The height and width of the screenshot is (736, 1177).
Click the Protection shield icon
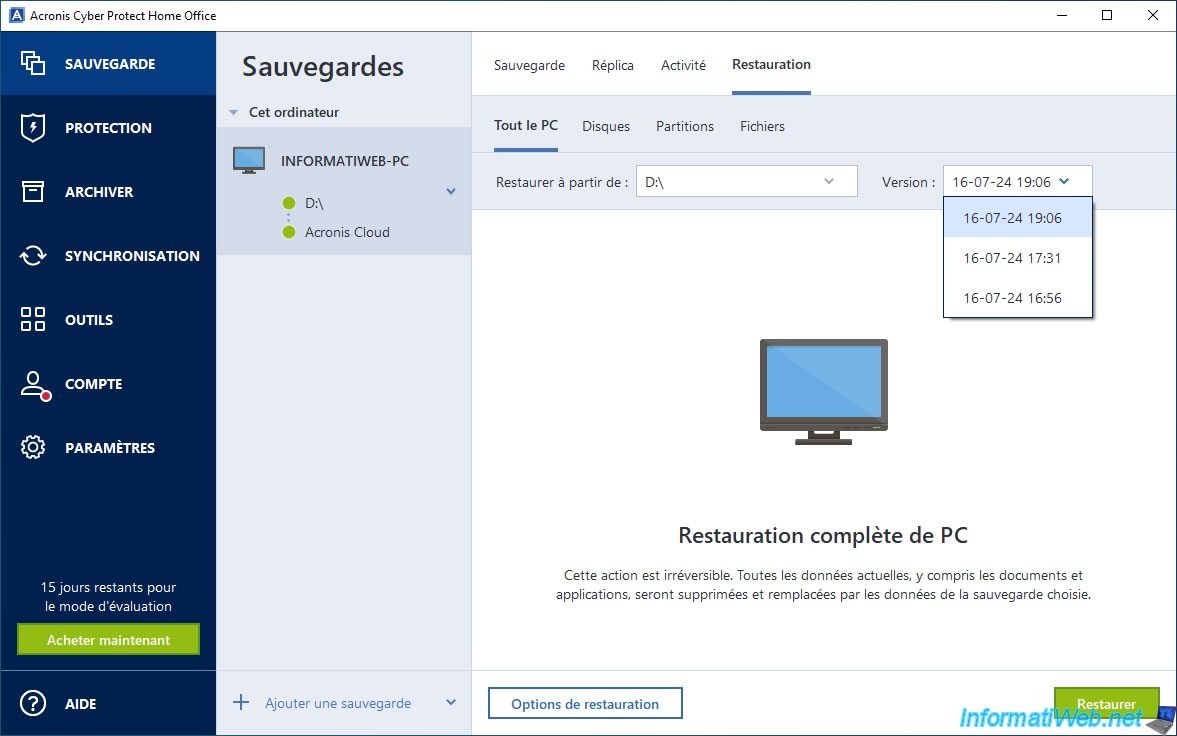pyautogui.click(x=33, y=128)
